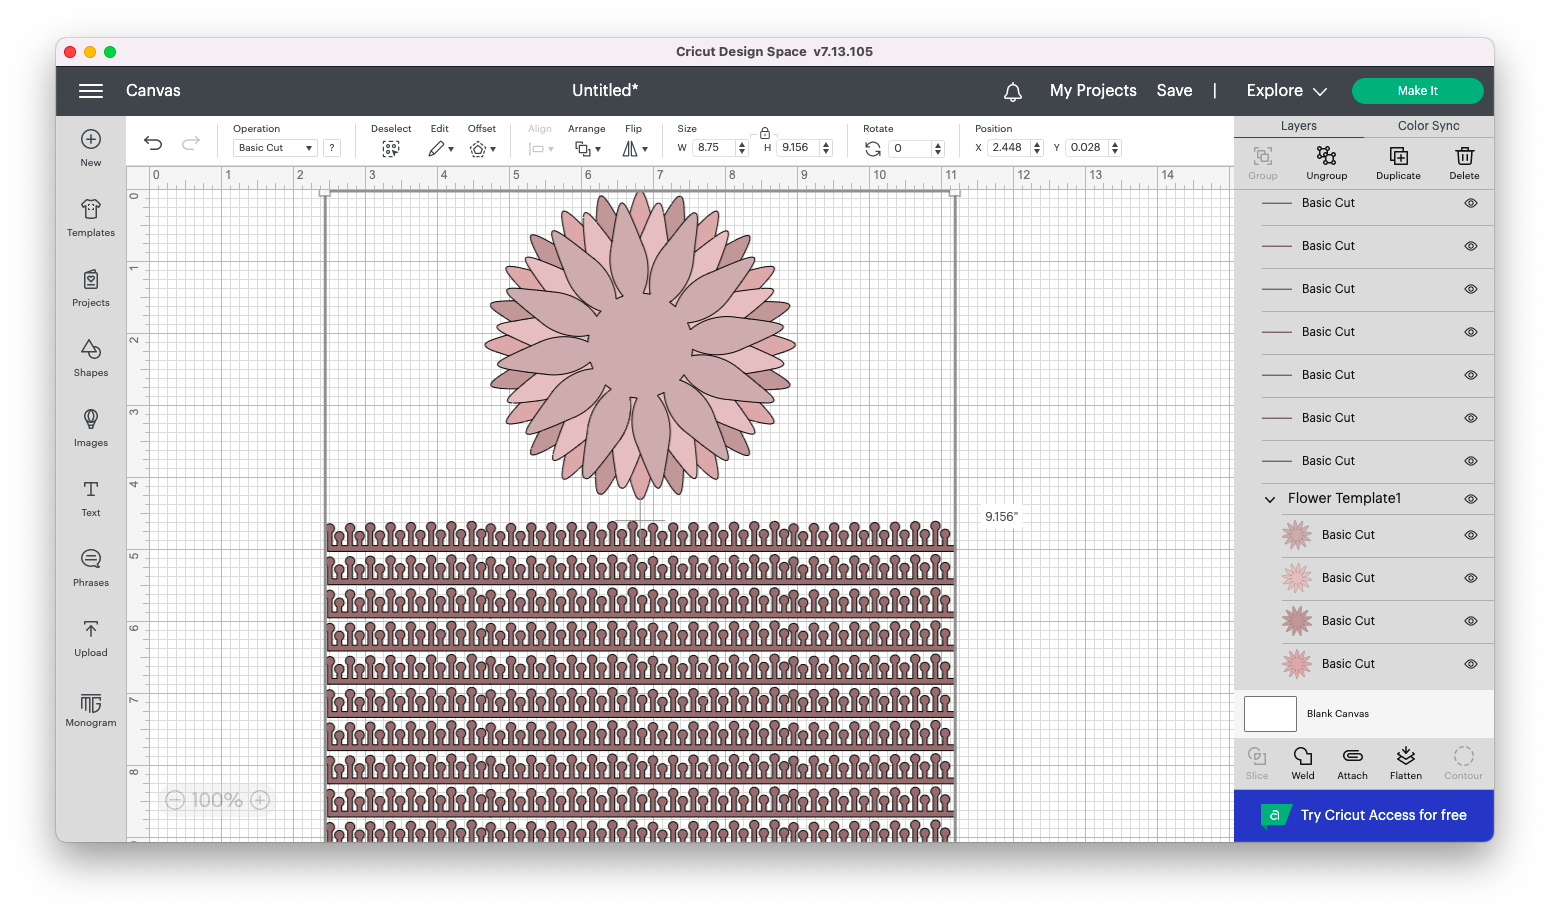Open the Templates panel

click(x=90, y=218)
